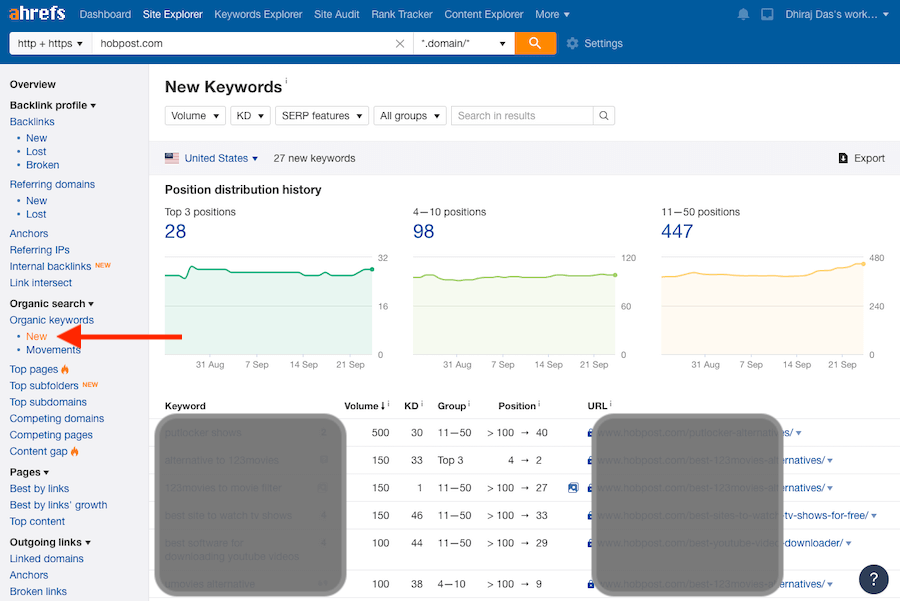Click the Export button
900x601 pixels.
coord(862,158)
